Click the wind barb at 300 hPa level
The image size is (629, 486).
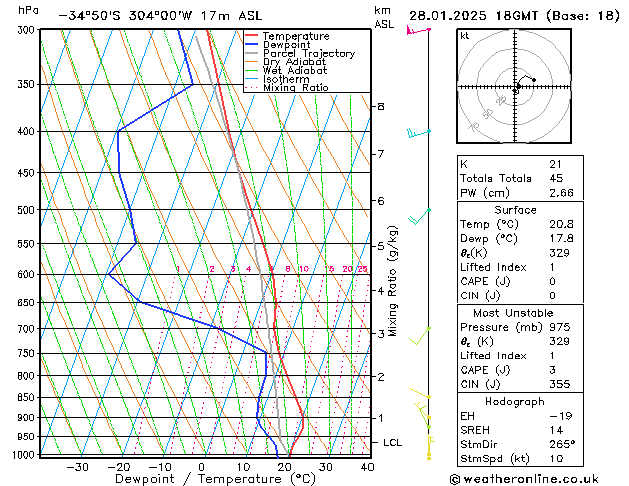click(418, 30)
